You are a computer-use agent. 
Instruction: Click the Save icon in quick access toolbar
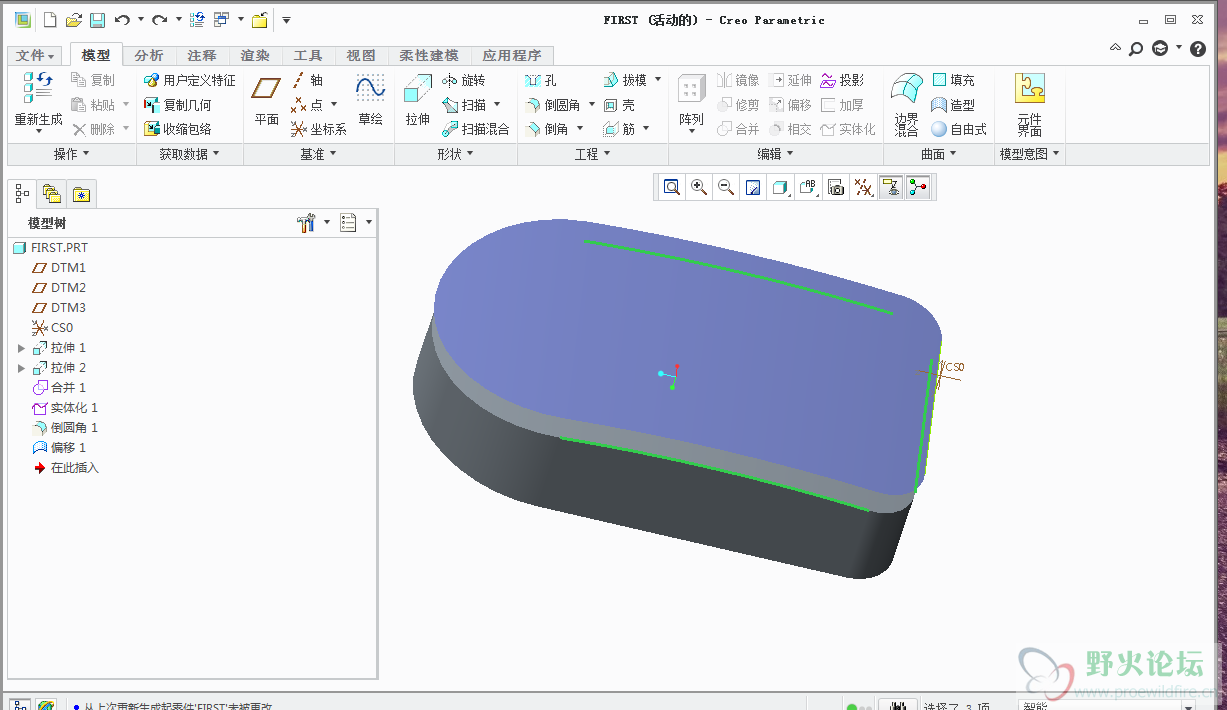[x=97, y=20]
